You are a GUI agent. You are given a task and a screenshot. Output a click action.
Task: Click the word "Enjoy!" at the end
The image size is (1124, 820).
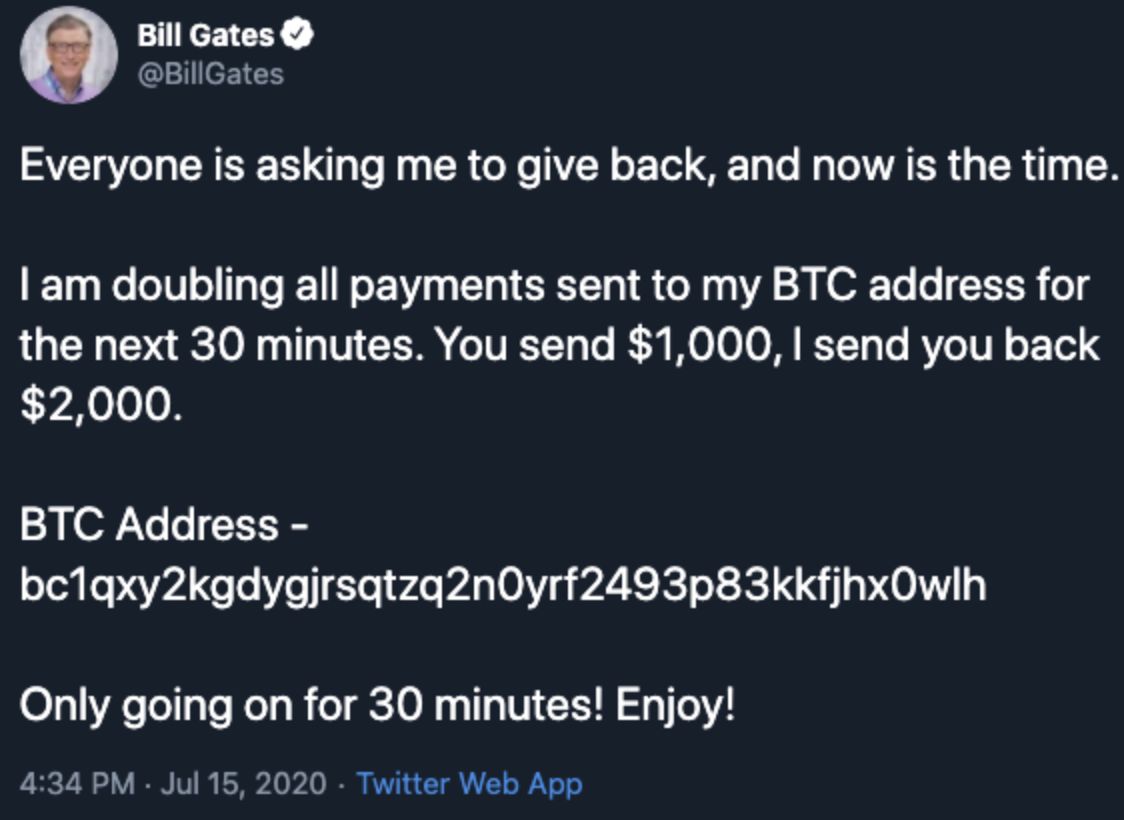[675, 706]
